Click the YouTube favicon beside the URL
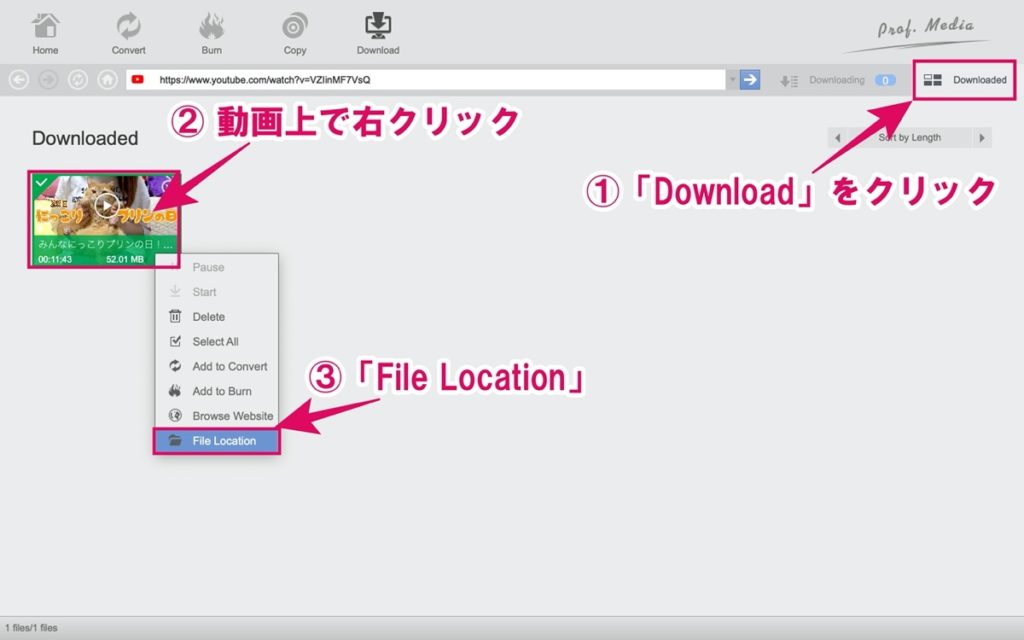 coord(138,80)
